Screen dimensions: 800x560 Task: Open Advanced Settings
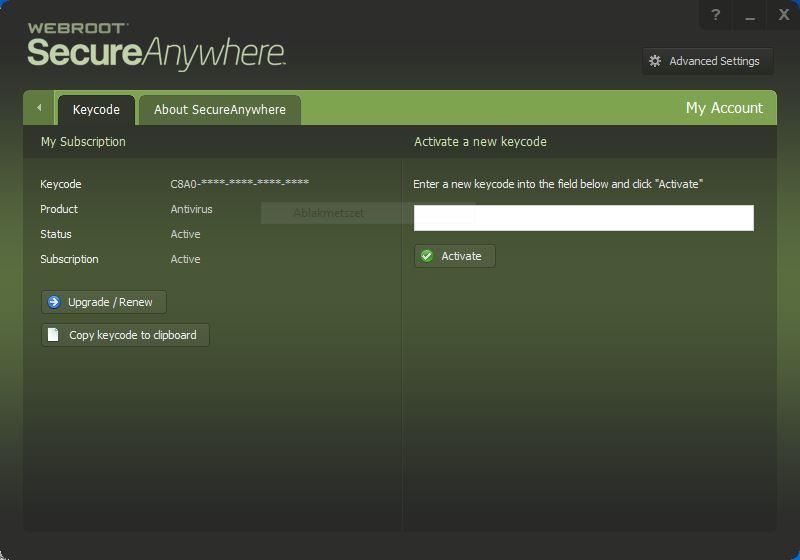(x=707, y=61)
